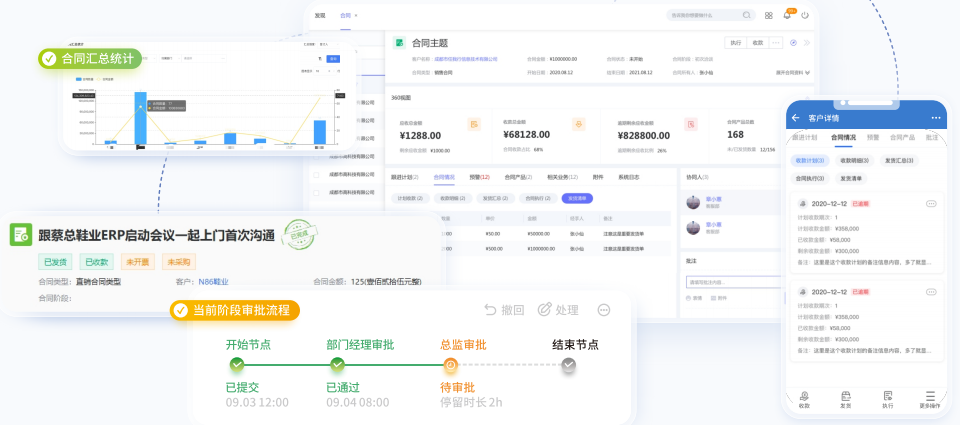Image resolution: width=960 pixels, height=425 pixels.
Task: Tap the 预警 tab in mobile view
Action: pos(873,138)
